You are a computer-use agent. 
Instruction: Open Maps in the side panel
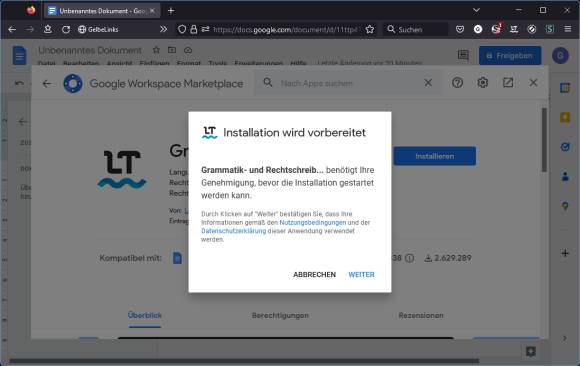click(x=565, y=206)
